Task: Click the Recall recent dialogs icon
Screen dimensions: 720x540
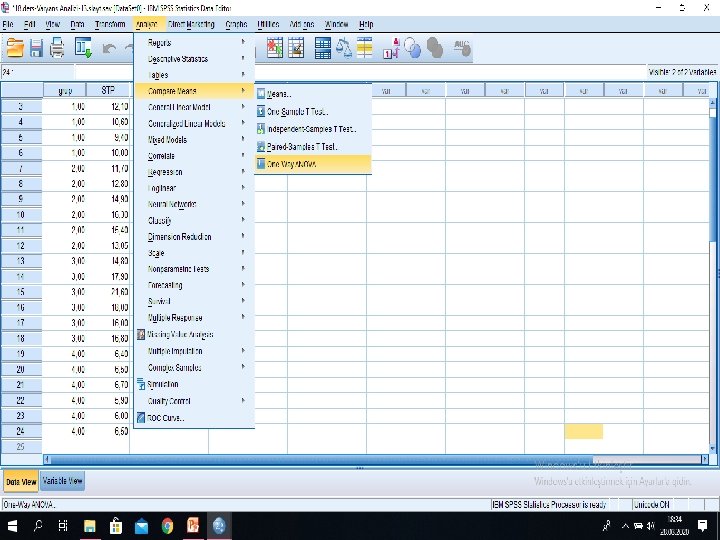Action: (x=84, y=48)
